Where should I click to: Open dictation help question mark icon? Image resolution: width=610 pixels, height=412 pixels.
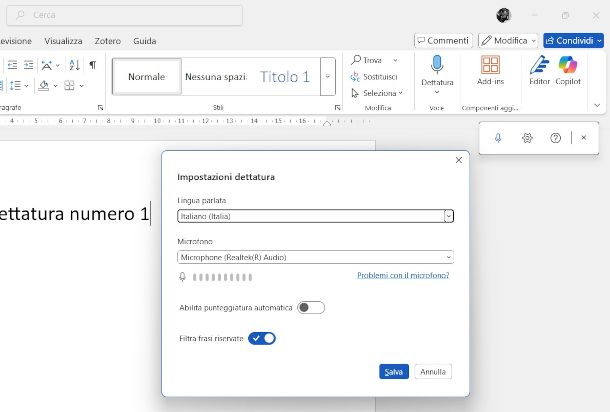point(556,138)
